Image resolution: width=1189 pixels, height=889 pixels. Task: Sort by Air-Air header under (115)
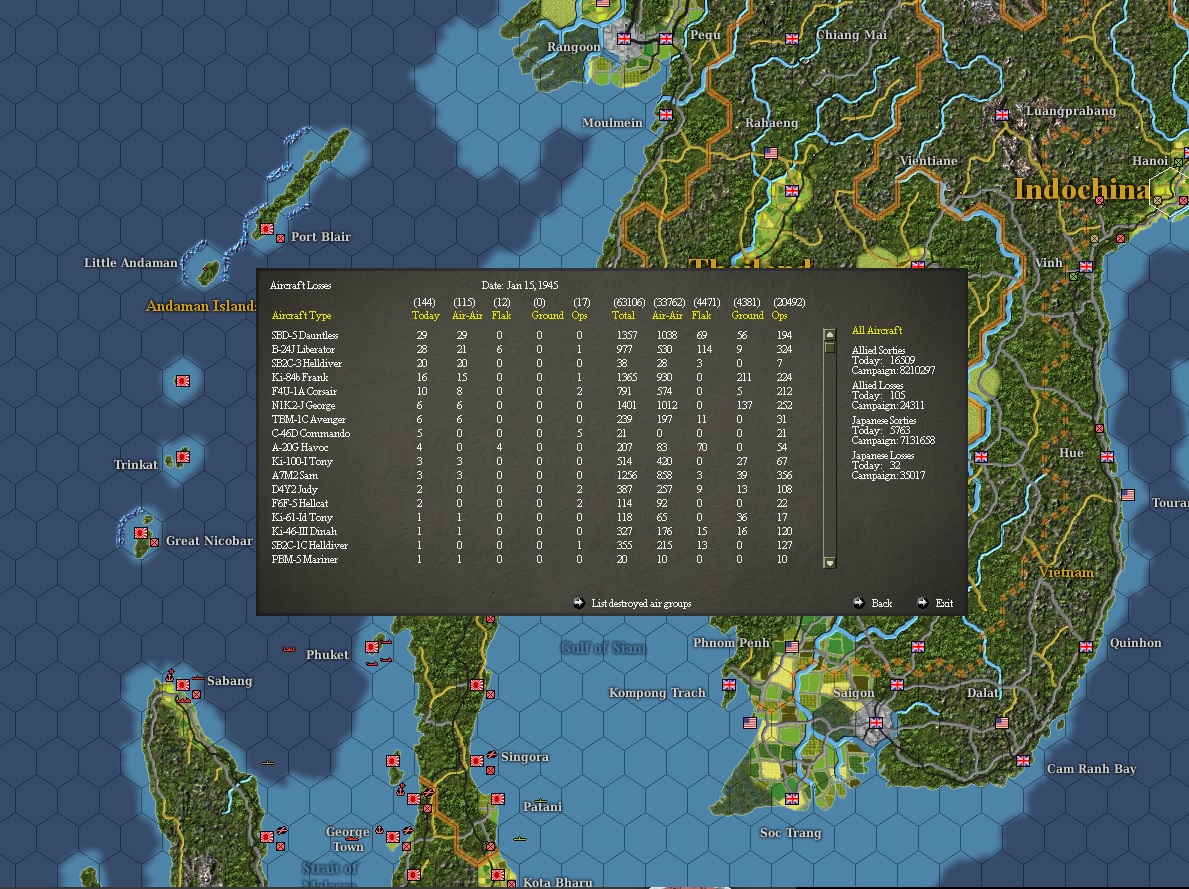pyautogui.click(x=466, y=316)
